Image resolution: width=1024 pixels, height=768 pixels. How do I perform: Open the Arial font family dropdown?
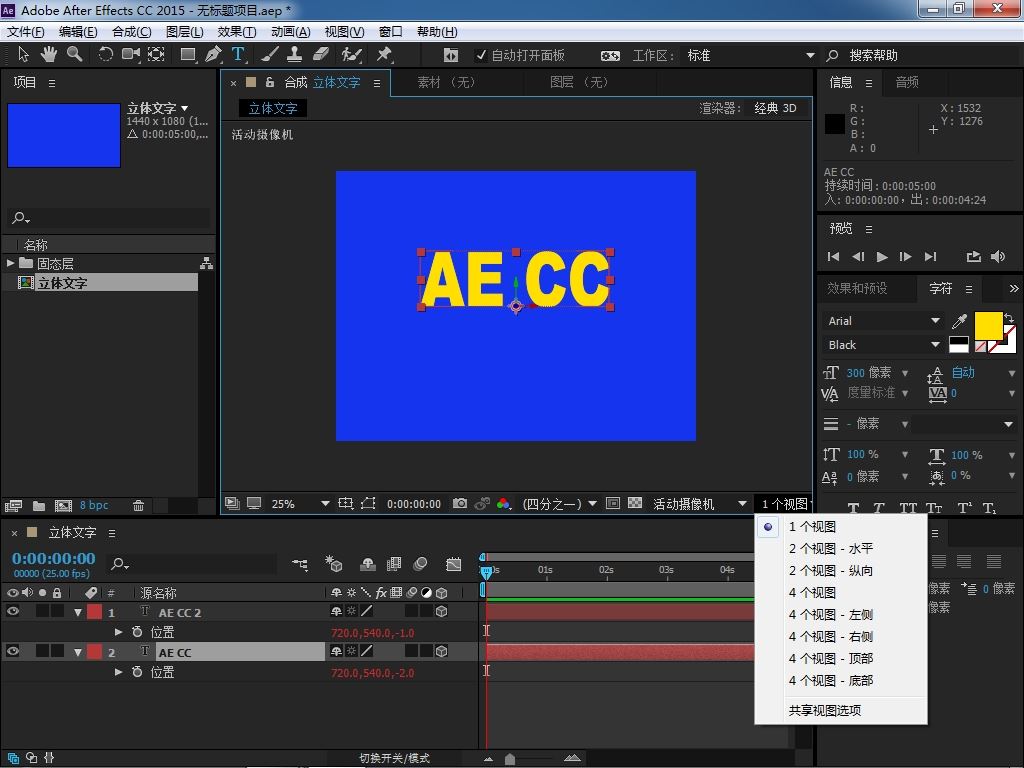click(x=883, y=321)
